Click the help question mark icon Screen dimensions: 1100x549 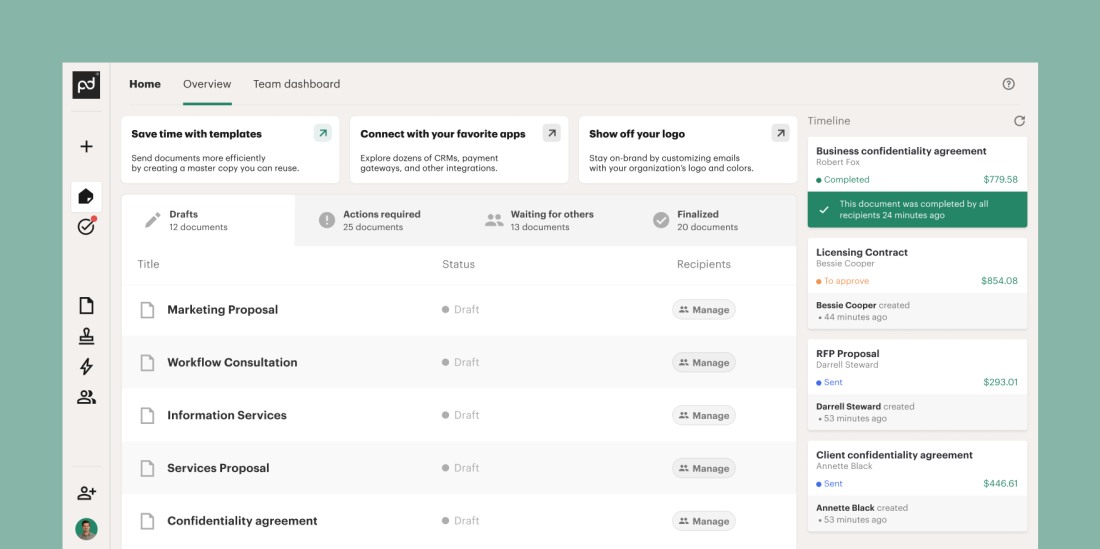[1009, 84]
